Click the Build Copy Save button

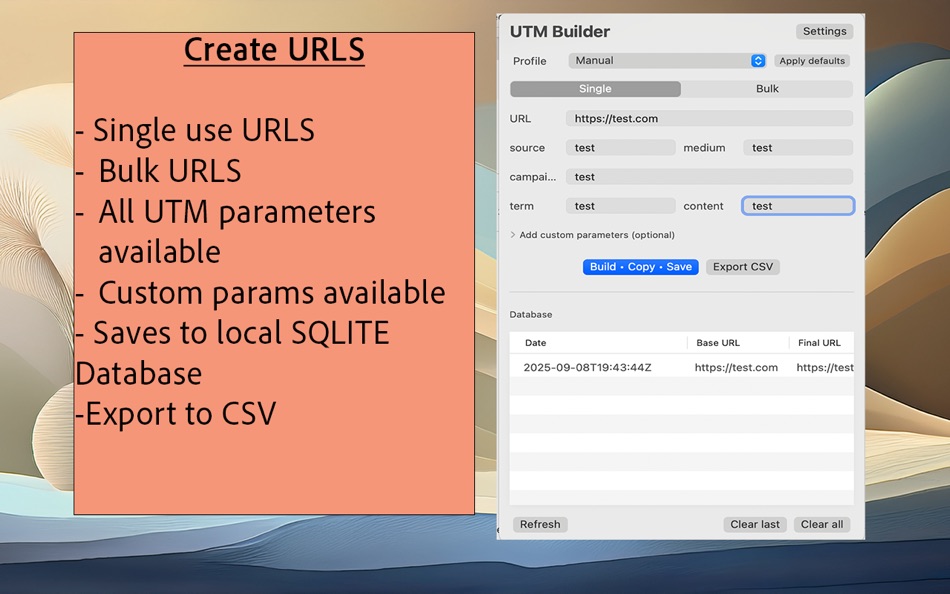click(640, 267)
